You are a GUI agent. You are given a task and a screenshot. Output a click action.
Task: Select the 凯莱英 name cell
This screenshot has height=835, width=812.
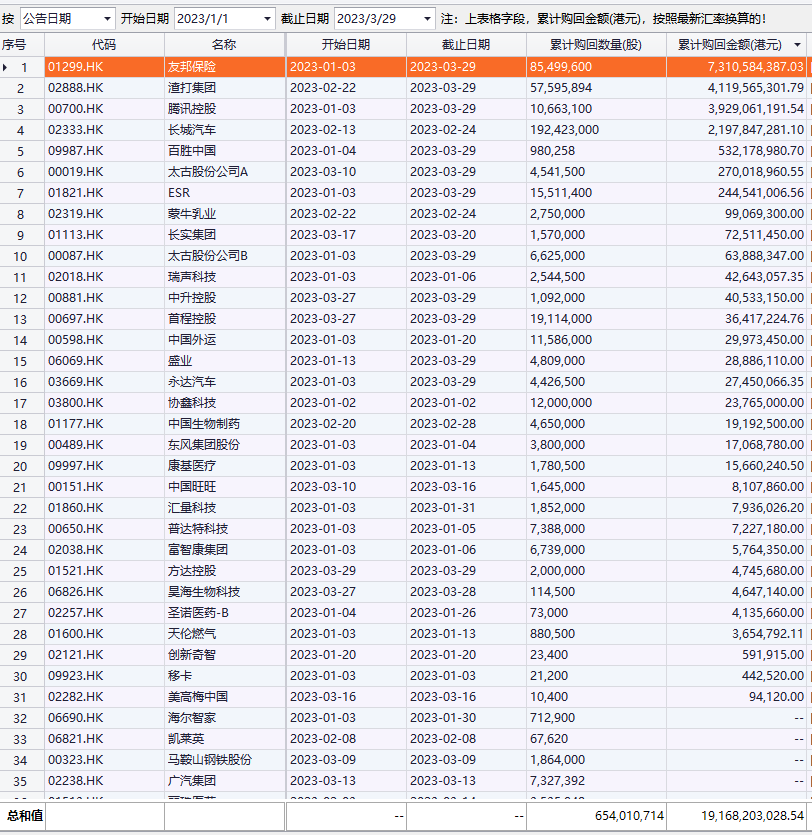coord(224,739)
